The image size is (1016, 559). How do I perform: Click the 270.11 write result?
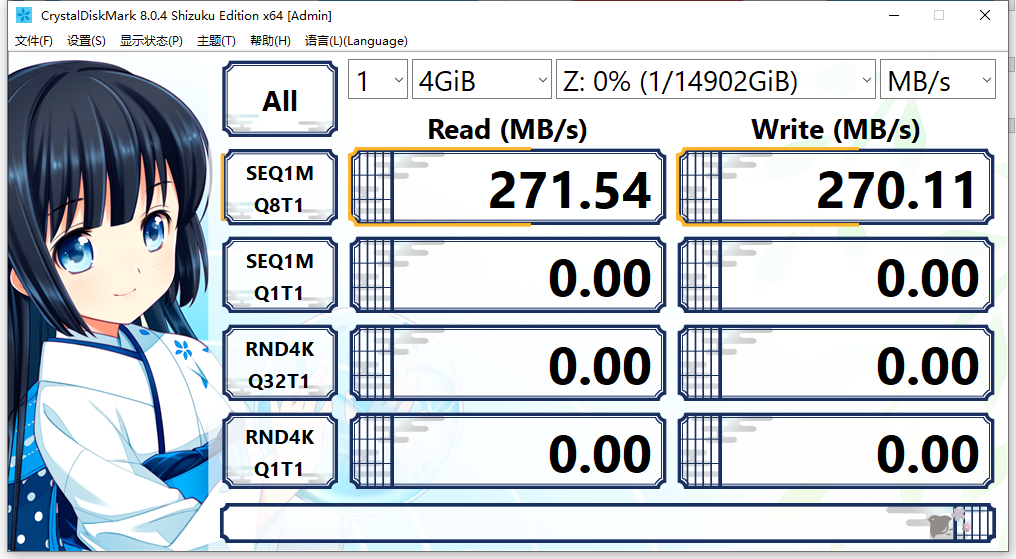pyautogui.click(x=835, y=188)
